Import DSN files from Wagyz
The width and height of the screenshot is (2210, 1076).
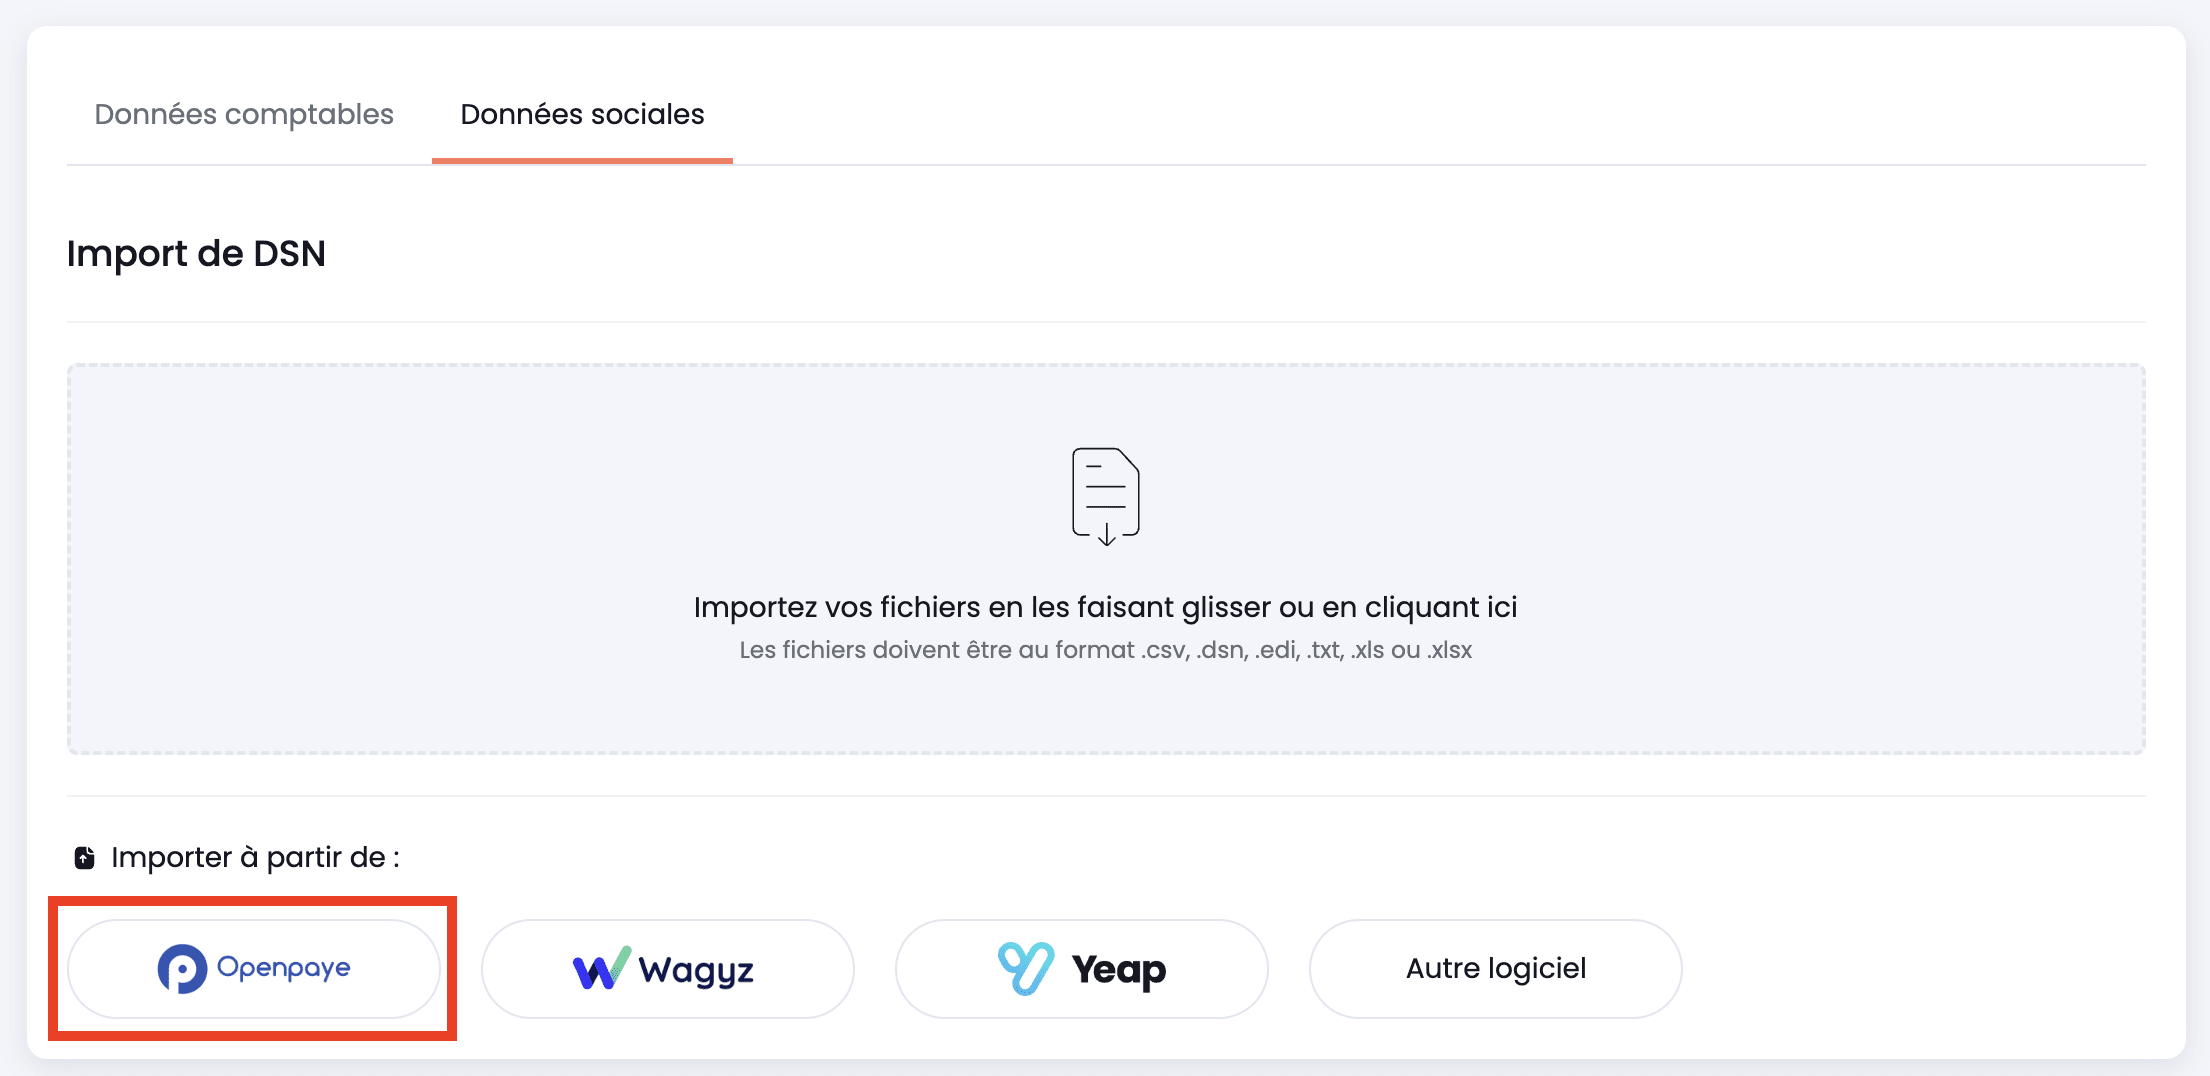[666, 968]
